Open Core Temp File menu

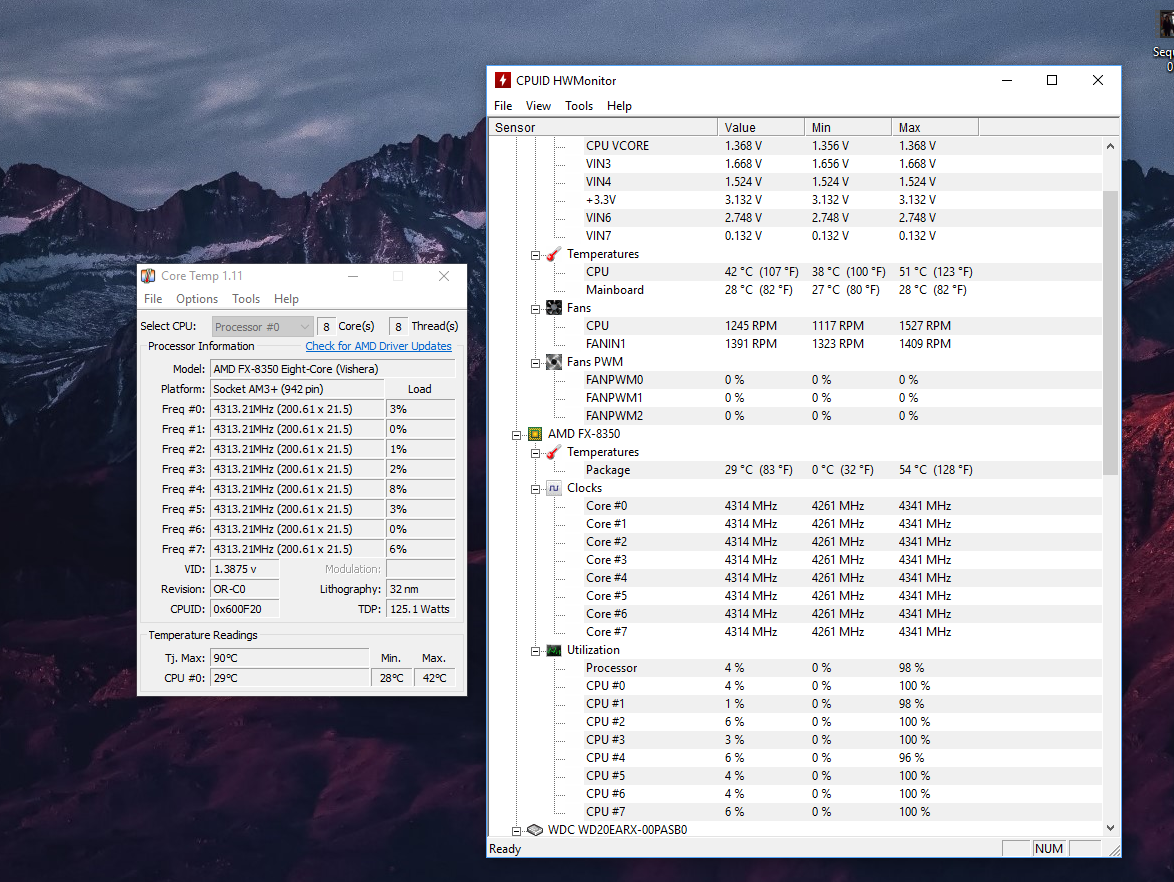click(x=153, y=299)
